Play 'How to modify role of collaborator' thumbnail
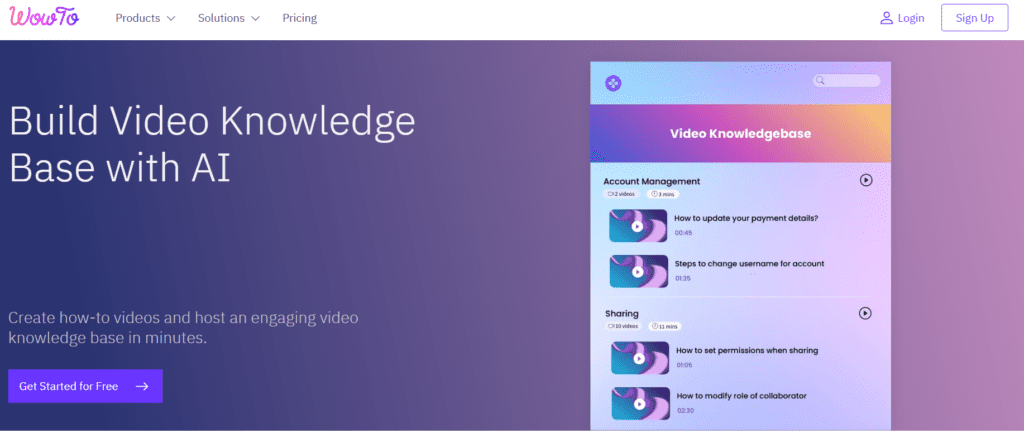This screenshot has width=1024, height=438. pyautogui.click(x=638, y=403)
